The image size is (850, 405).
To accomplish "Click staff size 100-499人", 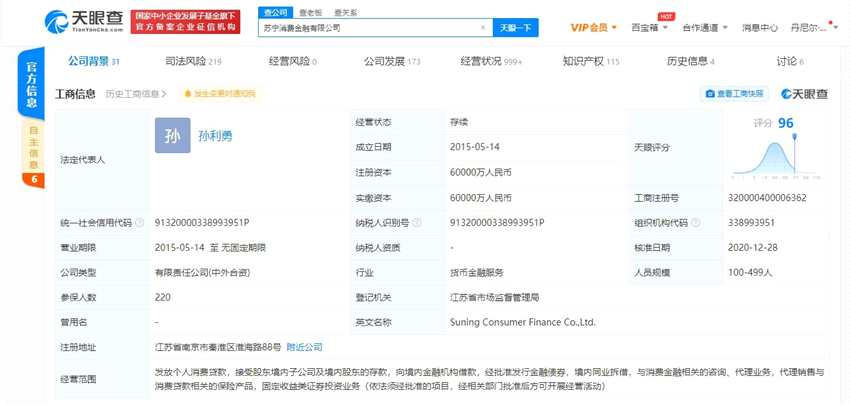I will point(750,273).
